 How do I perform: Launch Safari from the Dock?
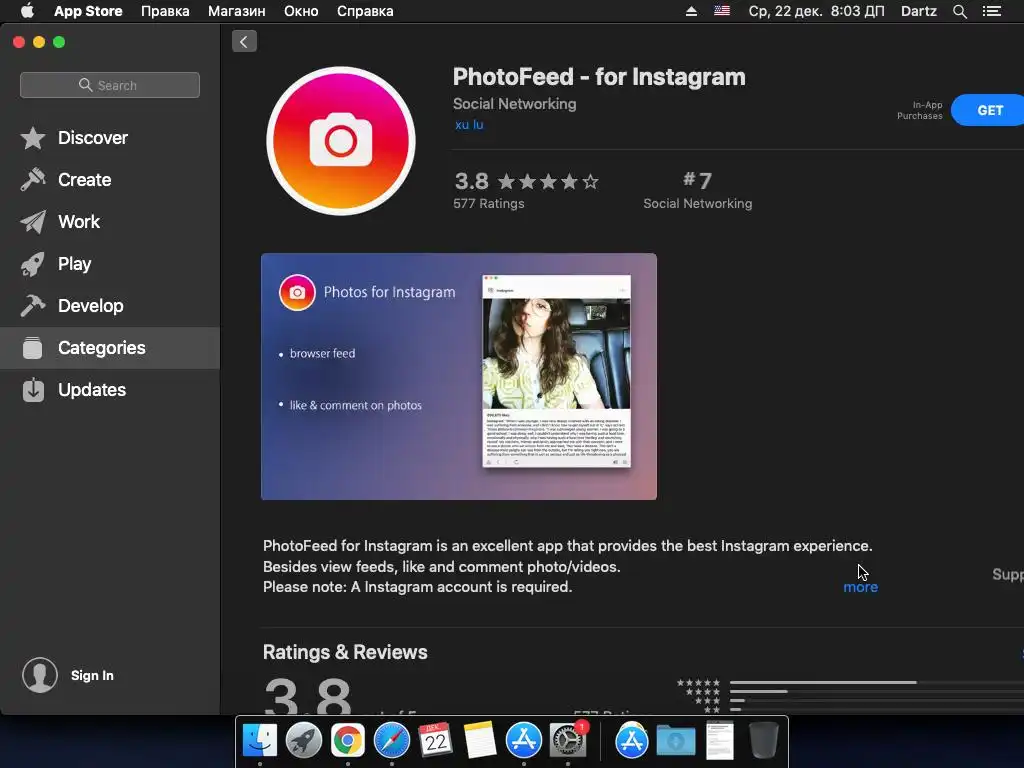point(392,741)
